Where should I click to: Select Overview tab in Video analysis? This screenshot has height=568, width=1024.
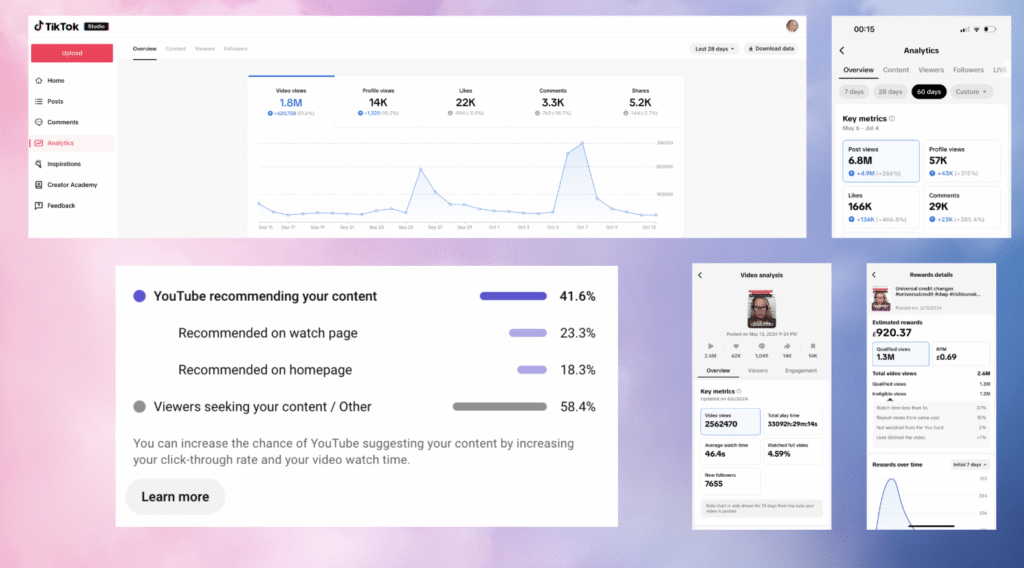click(718, 371)
